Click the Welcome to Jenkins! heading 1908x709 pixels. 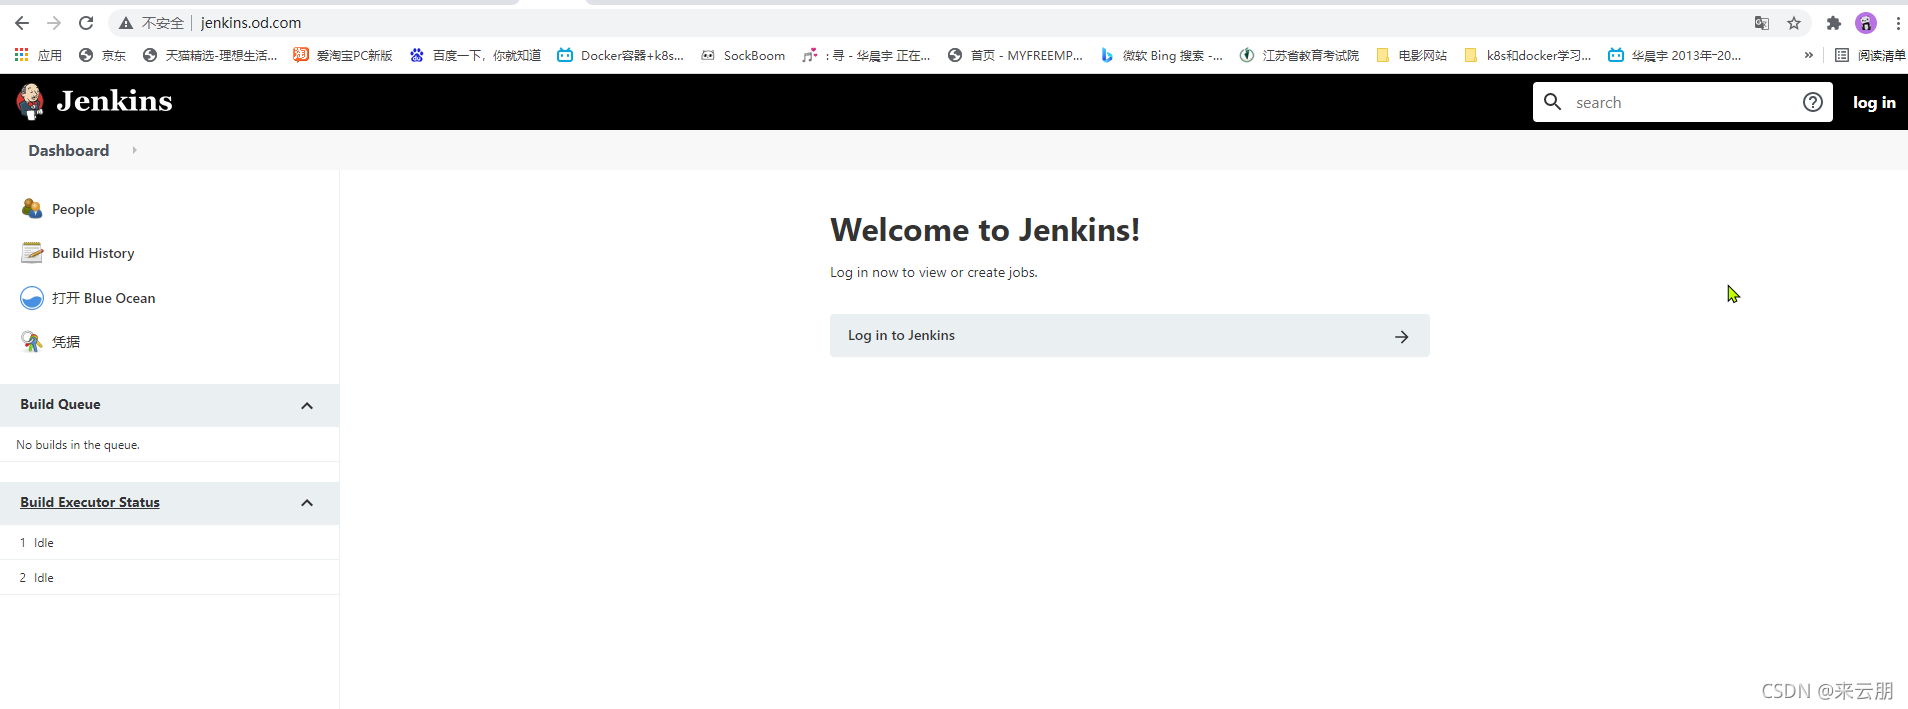[985, 230]
